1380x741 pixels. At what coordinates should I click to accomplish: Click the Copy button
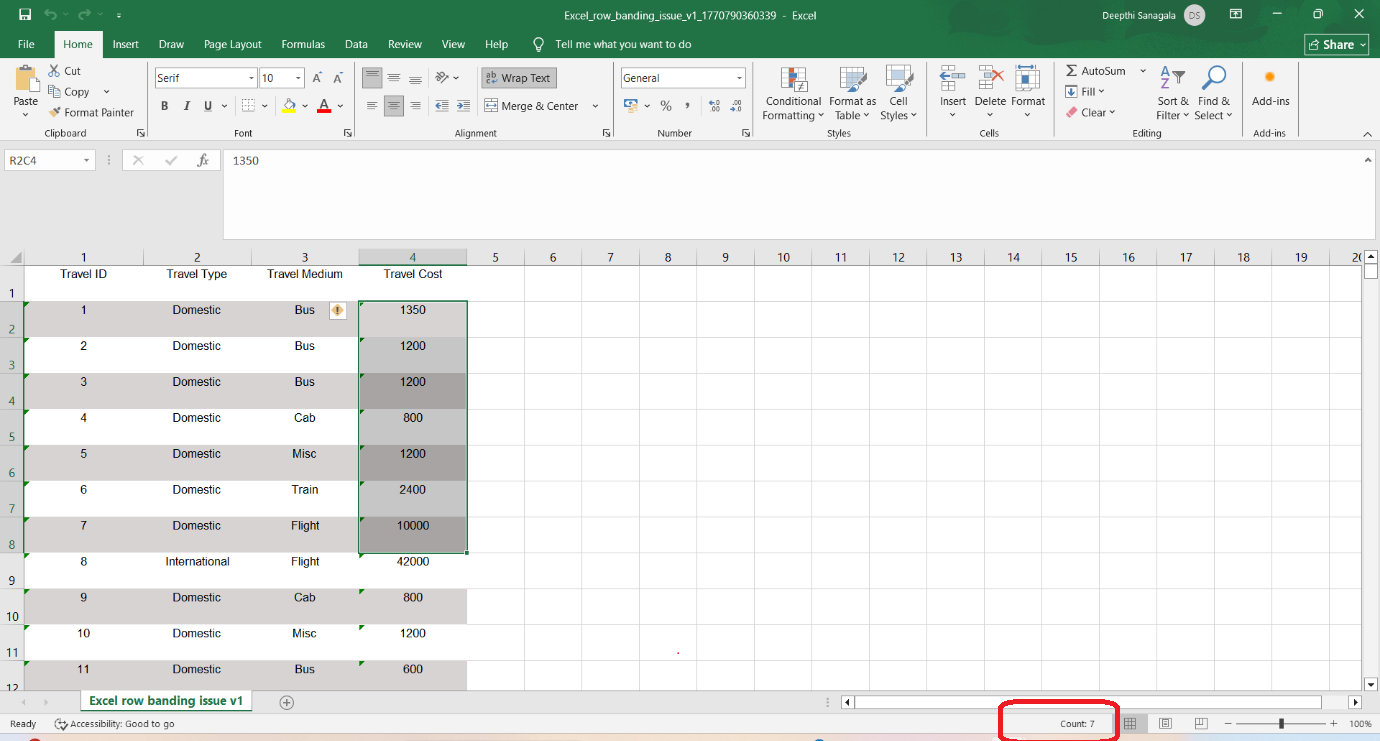tap(69, 92)
